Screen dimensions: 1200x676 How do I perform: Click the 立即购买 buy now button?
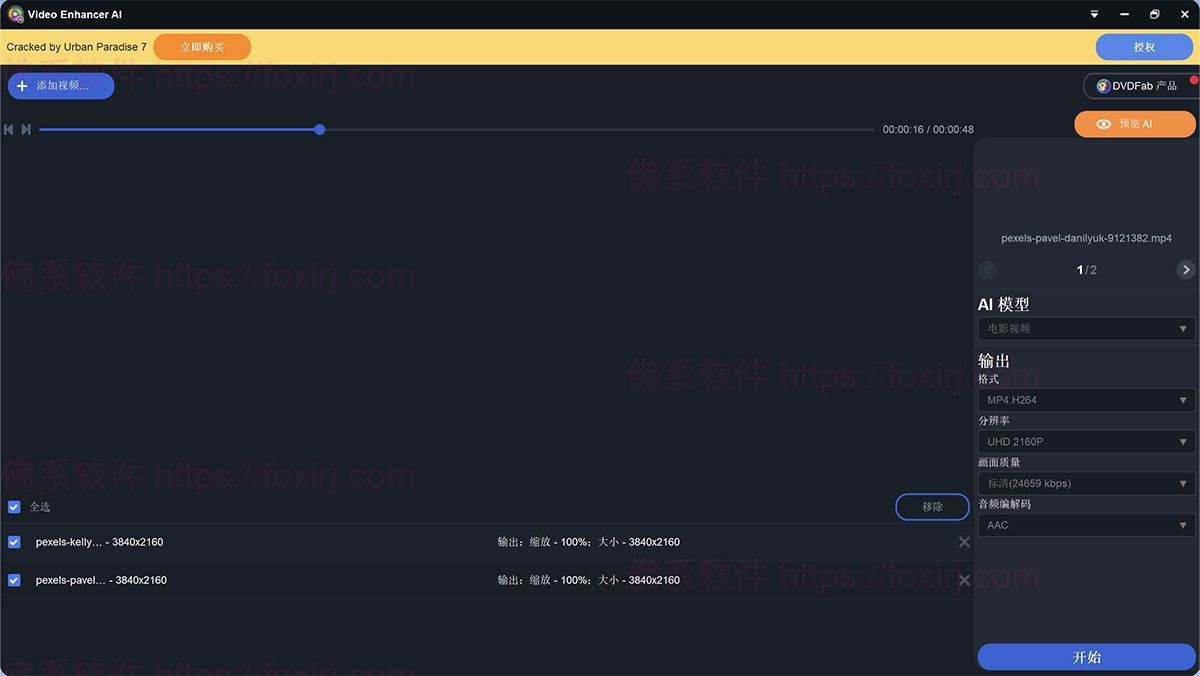coord(202,47)
